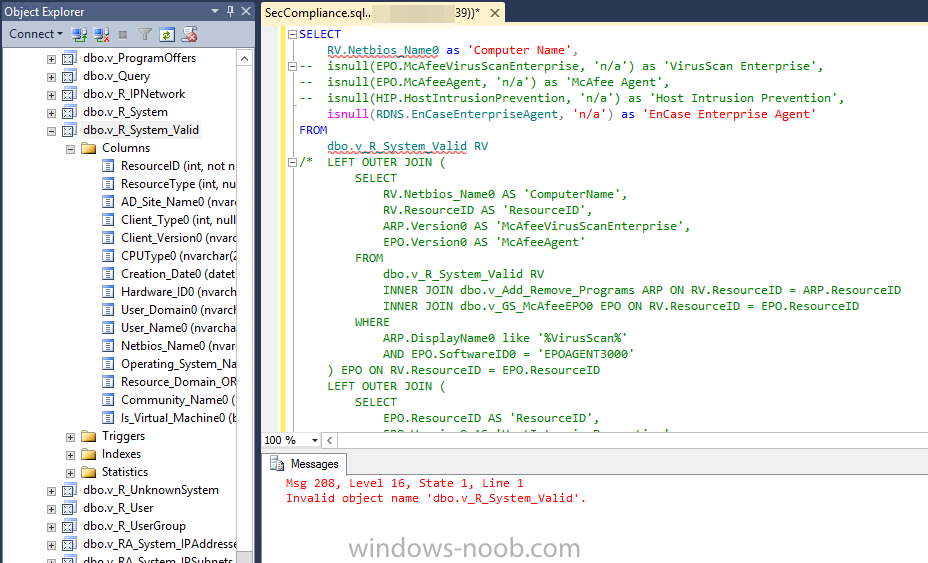Expand the dbo.v_R_UserGroup view node
This screenshot has width=928, height=563.
tap(51, 527)
